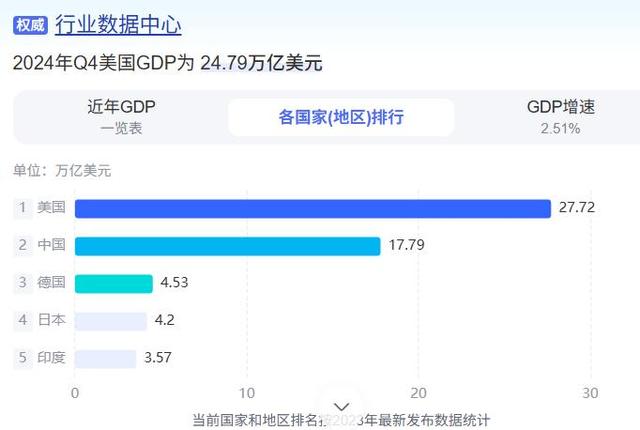Click rank number 2 badge
Image resolution: width=640 pixels, height=430 pixels.
click(23, 245)
